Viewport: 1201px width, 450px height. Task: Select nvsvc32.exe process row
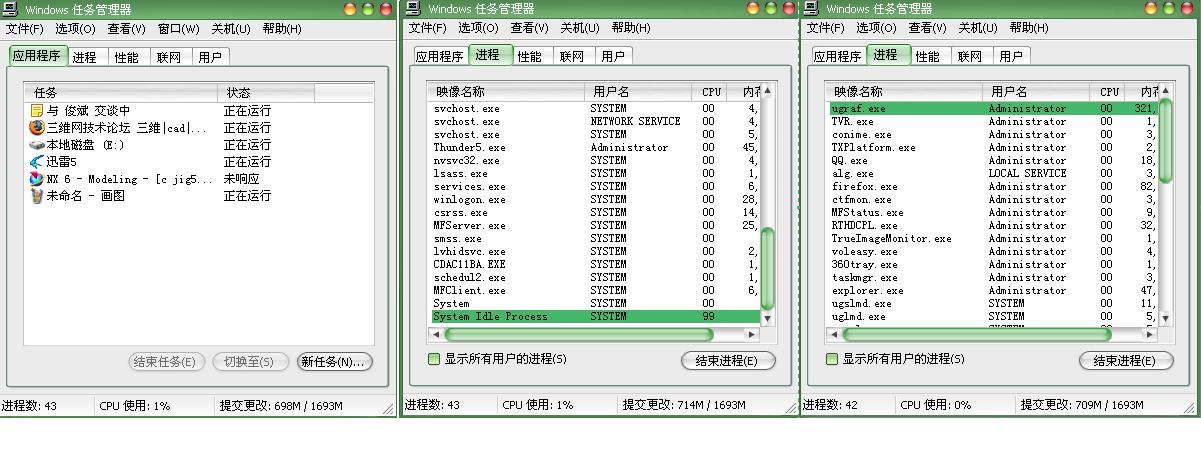click(x=594, y=160)
